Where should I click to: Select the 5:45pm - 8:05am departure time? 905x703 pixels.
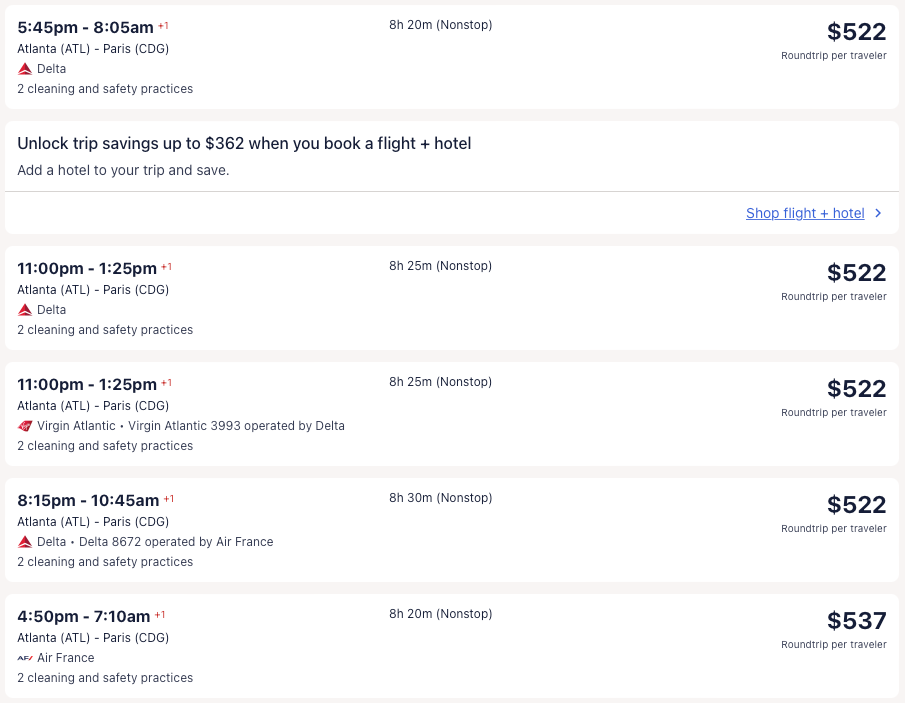[87, 27]
